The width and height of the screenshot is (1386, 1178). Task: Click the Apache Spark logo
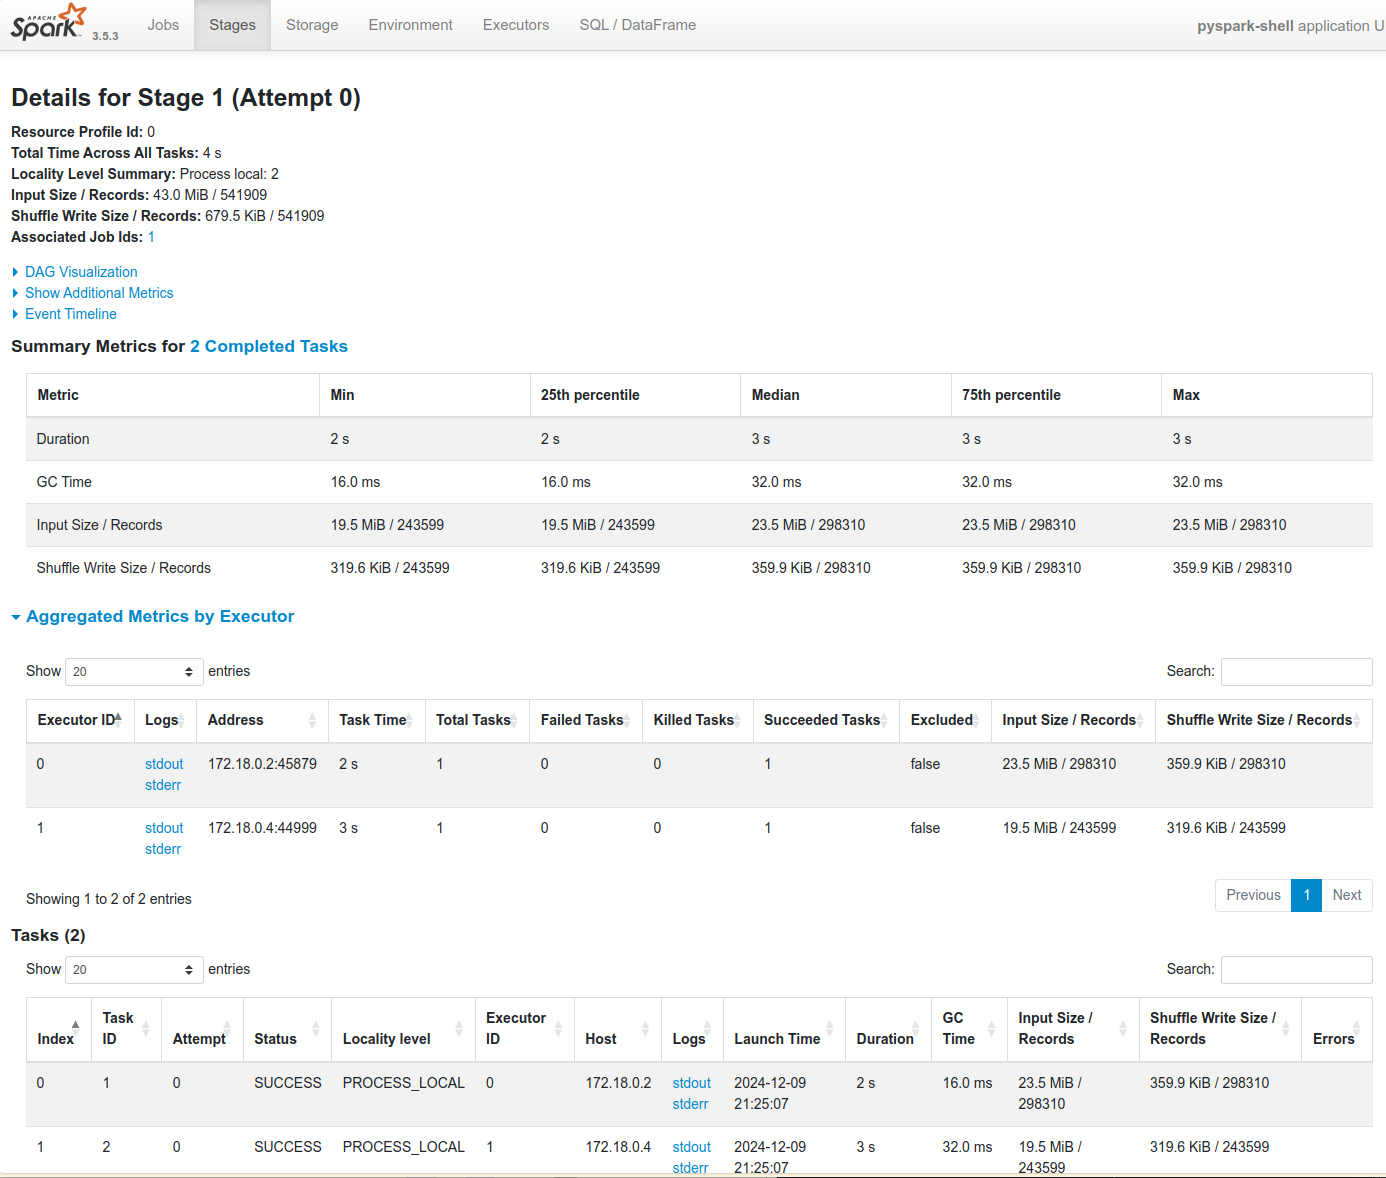(x=48, y=22)
